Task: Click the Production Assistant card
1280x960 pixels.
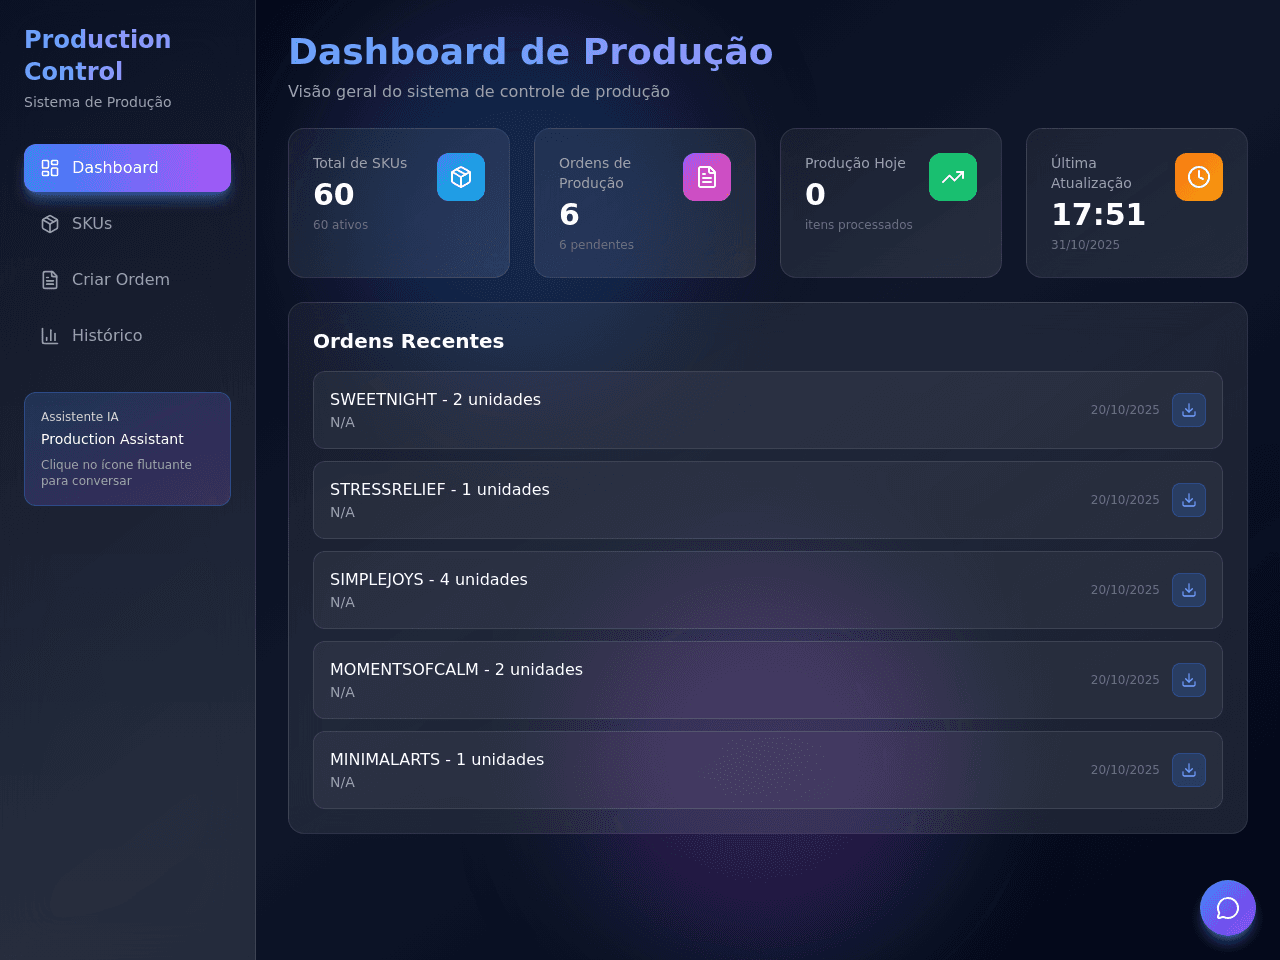Action: [127, 449]
